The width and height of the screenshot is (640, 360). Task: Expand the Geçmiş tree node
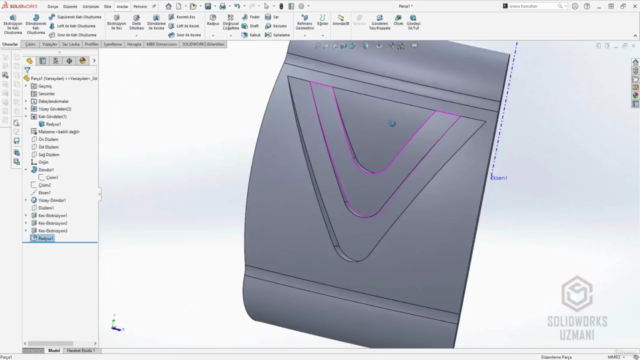(26, 86)
